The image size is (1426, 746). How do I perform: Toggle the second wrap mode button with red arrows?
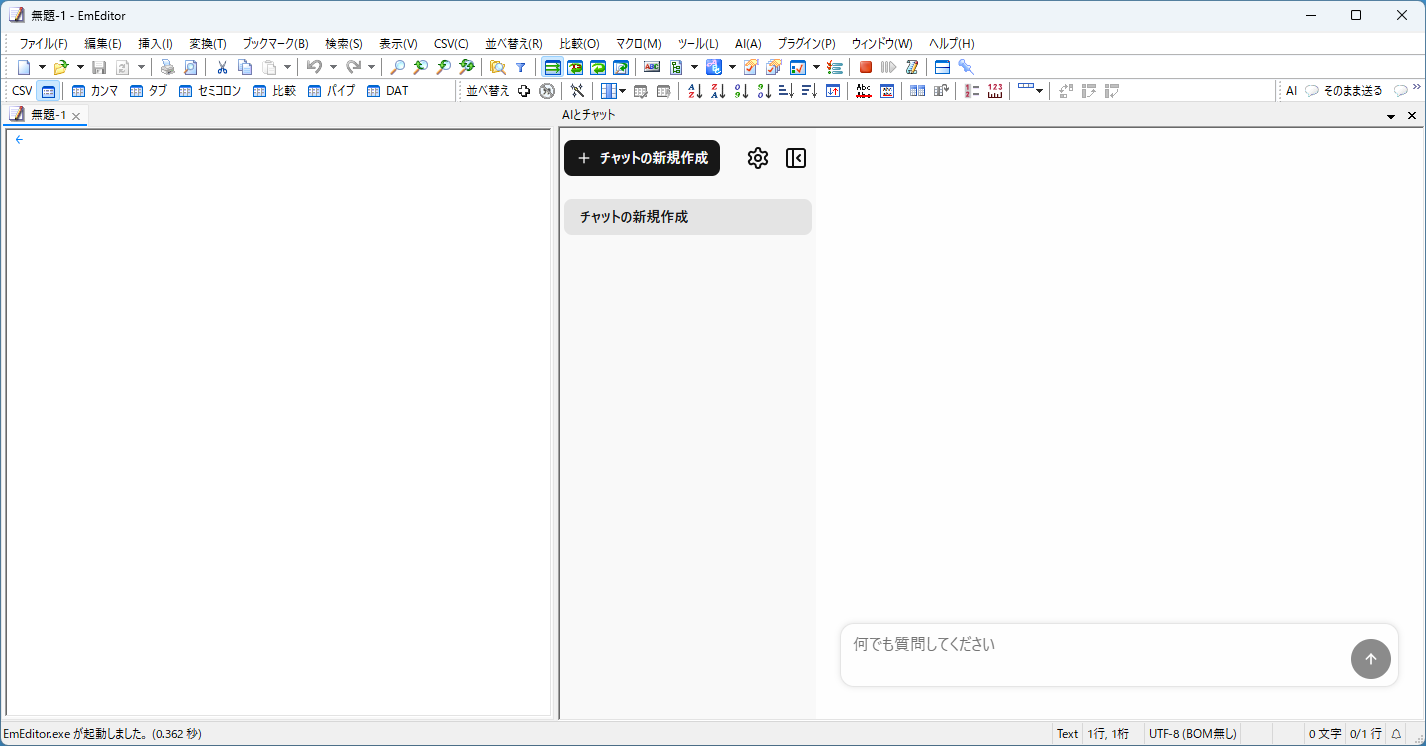575,67
